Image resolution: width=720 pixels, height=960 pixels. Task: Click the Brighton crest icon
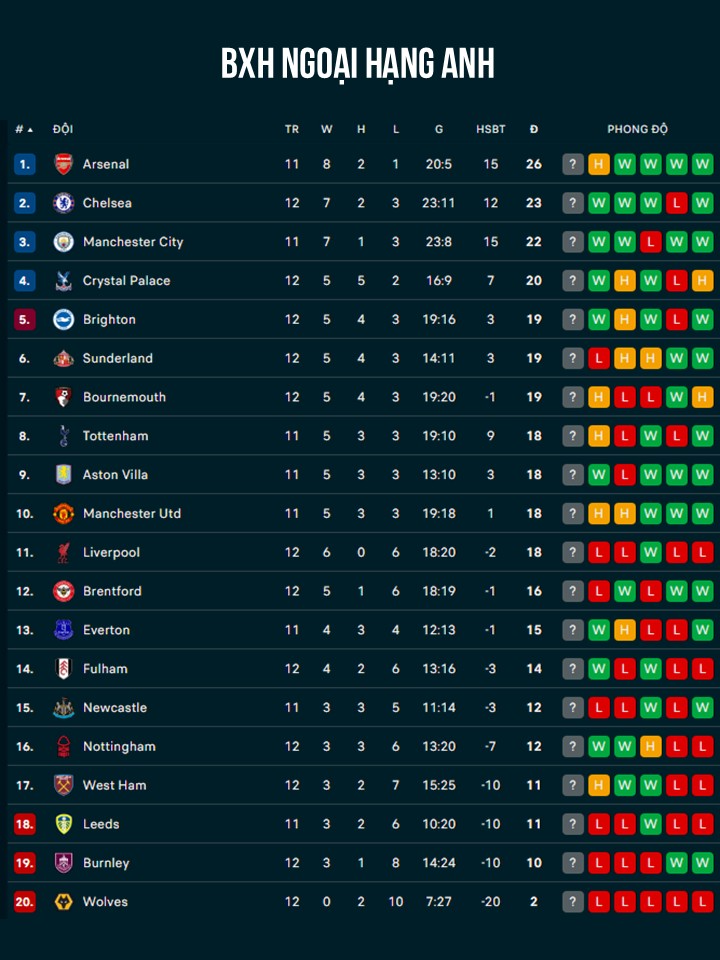[63, 320]
